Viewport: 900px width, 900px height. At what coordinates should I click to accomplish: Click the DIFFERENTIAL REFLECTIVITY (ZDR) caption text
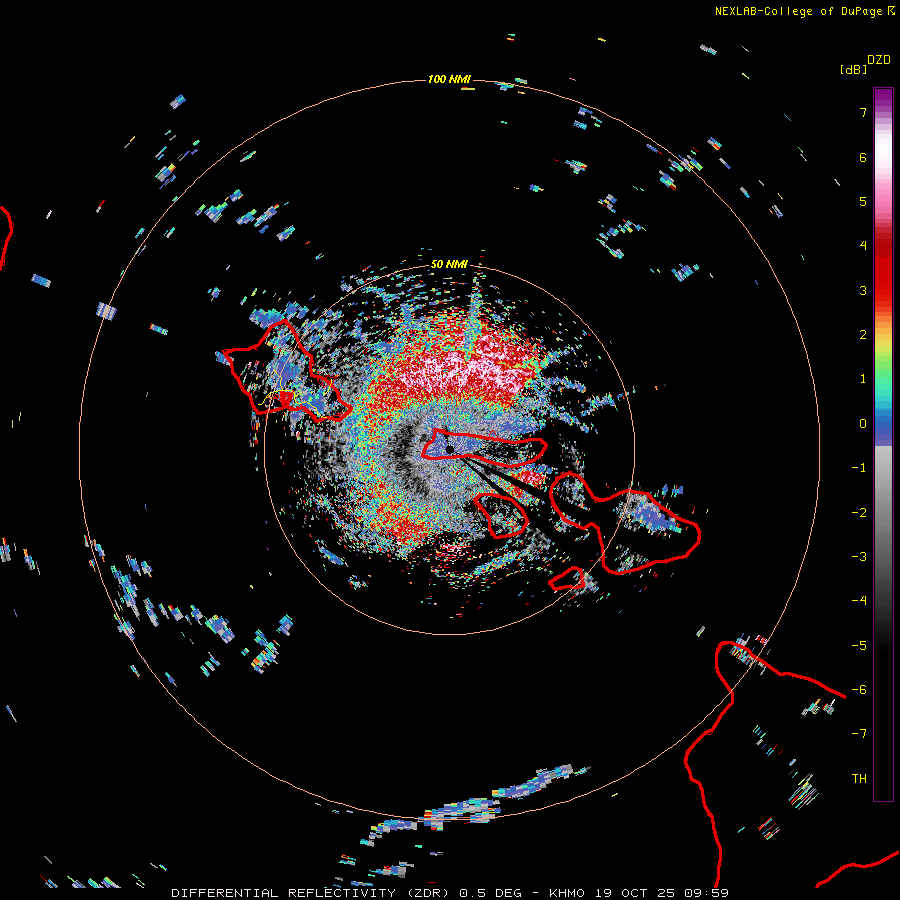point(310,893)
